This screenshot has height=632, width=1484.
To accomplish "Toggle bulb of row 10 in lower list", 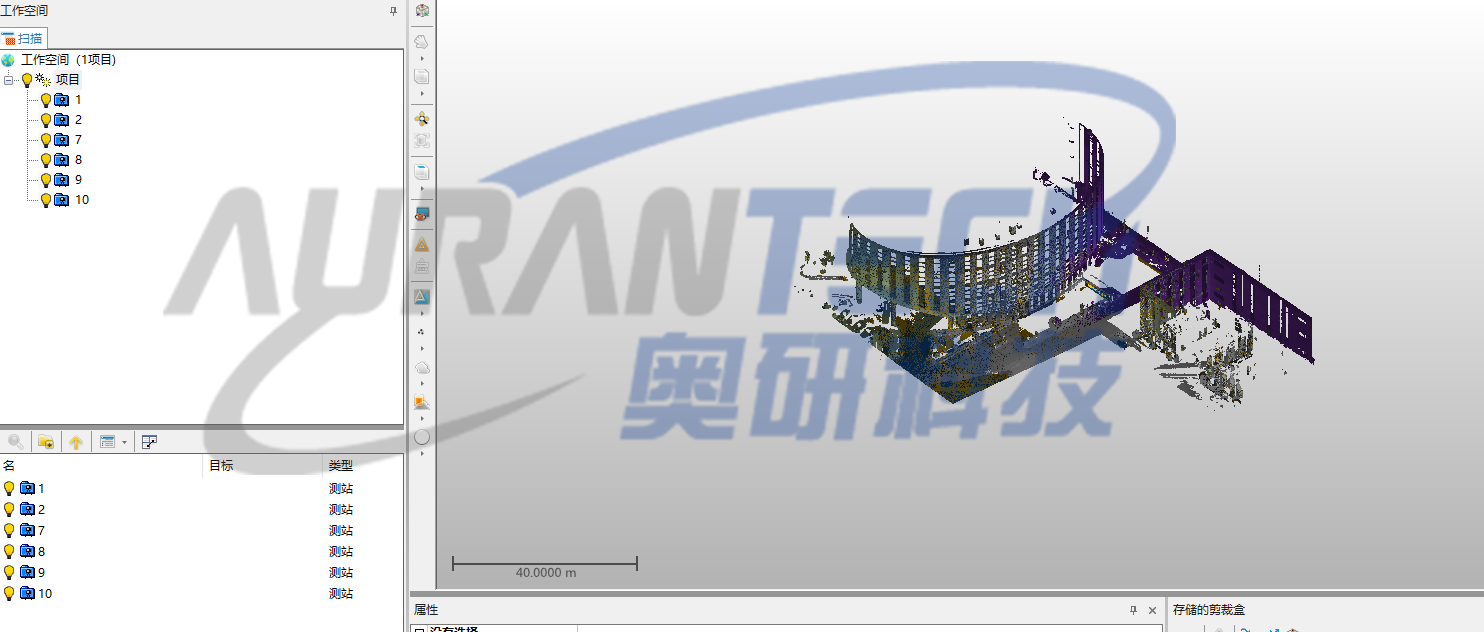I will click(x=10, y=594).
